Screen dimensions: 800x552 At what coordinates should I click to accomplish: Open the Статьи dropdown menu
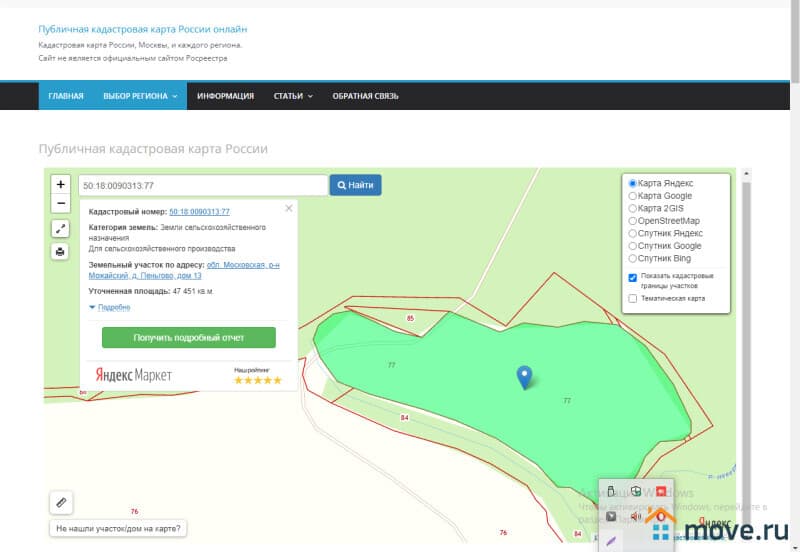tap(293, 96)
